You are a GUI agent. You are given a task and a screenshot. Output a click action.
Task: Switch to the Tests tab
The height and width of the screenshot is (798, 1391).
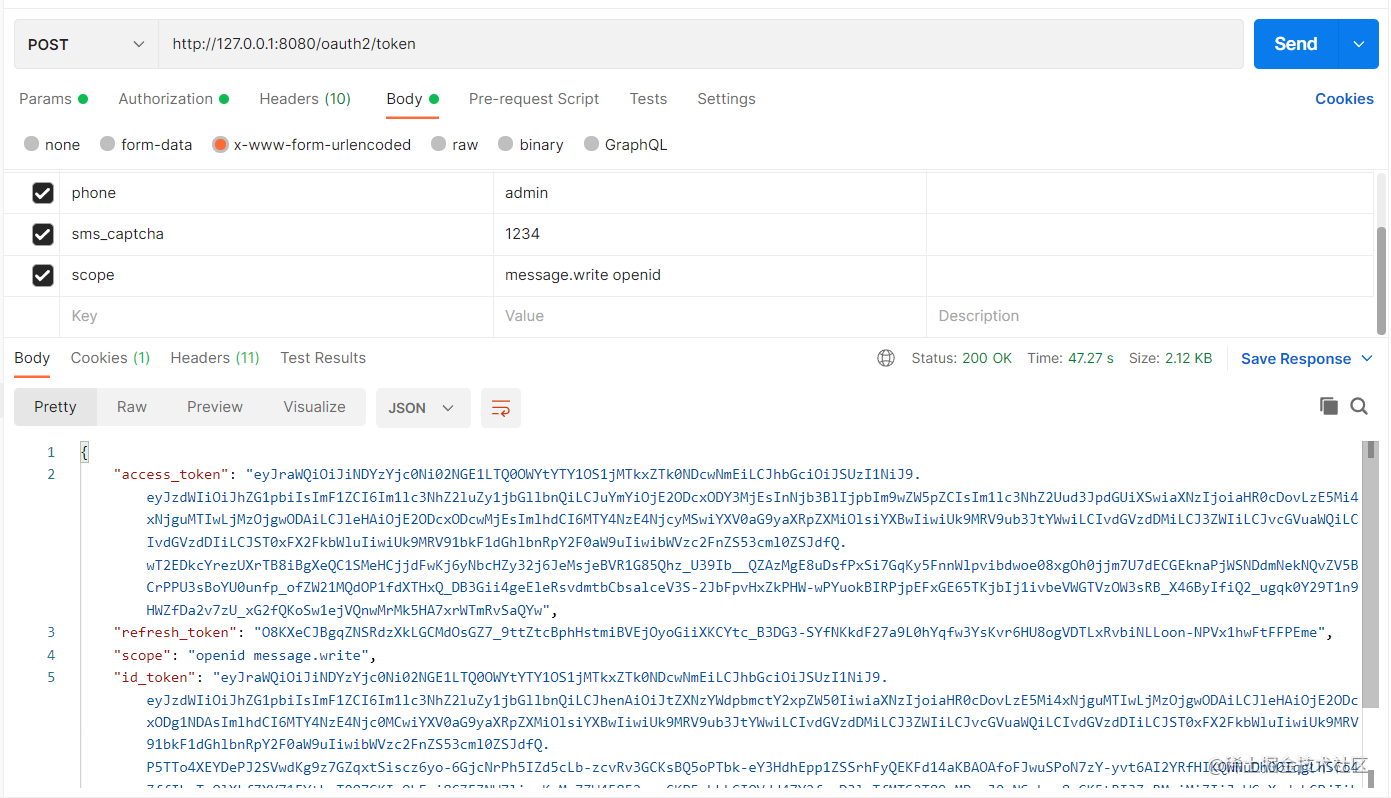point(648,98)
